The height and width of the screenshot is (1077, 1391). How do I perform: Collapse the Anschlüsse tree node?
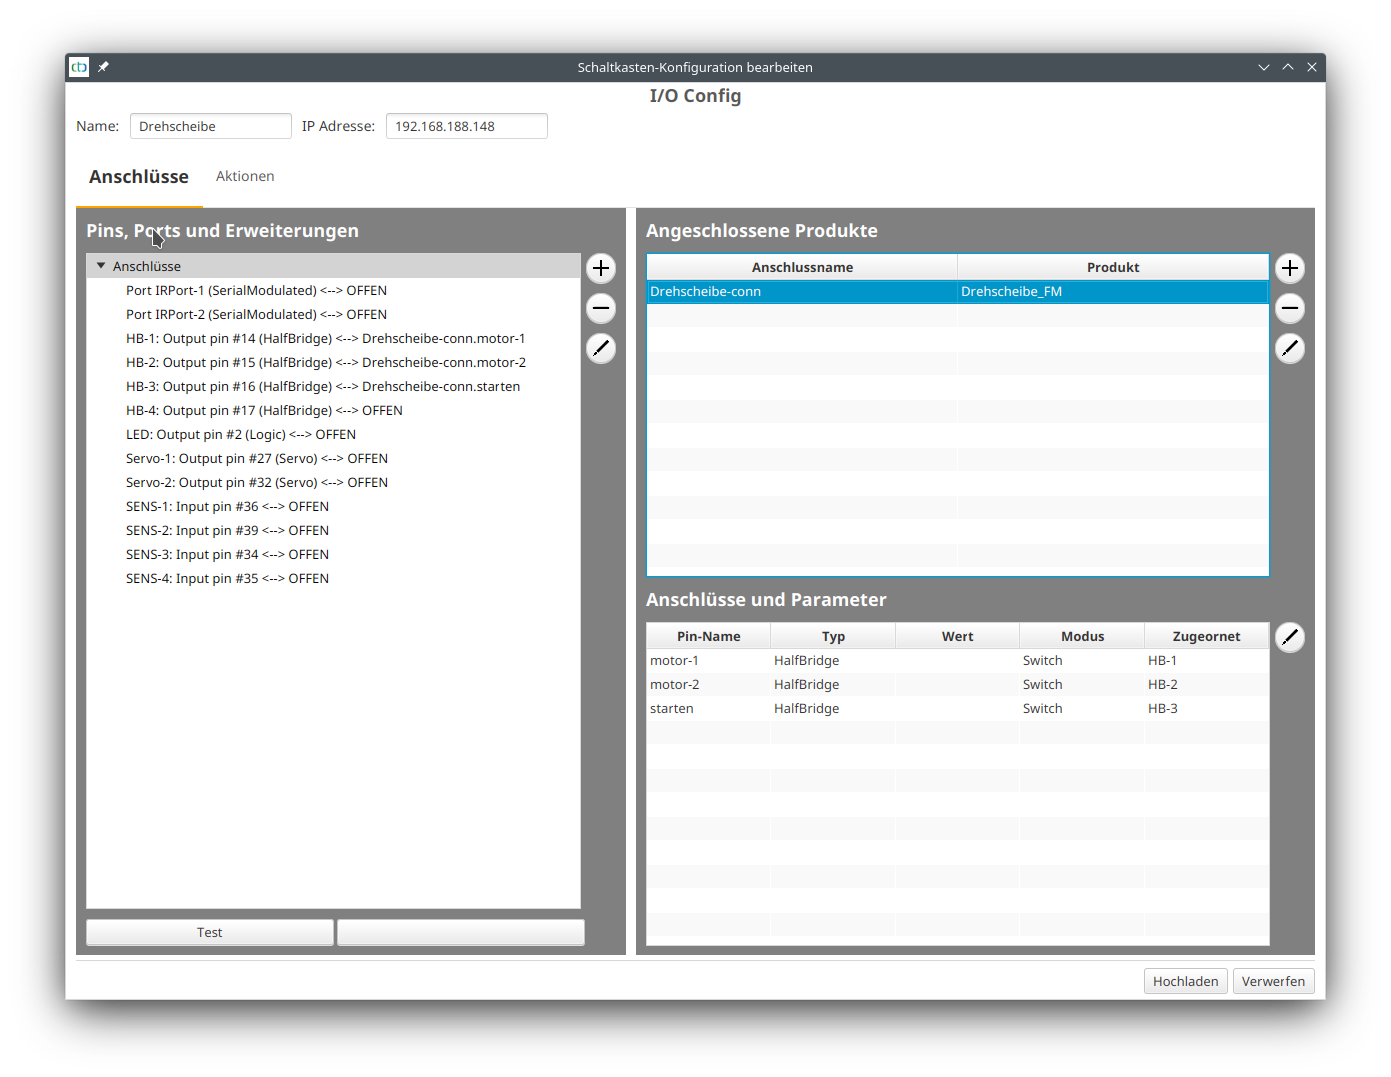click(100, 265)
